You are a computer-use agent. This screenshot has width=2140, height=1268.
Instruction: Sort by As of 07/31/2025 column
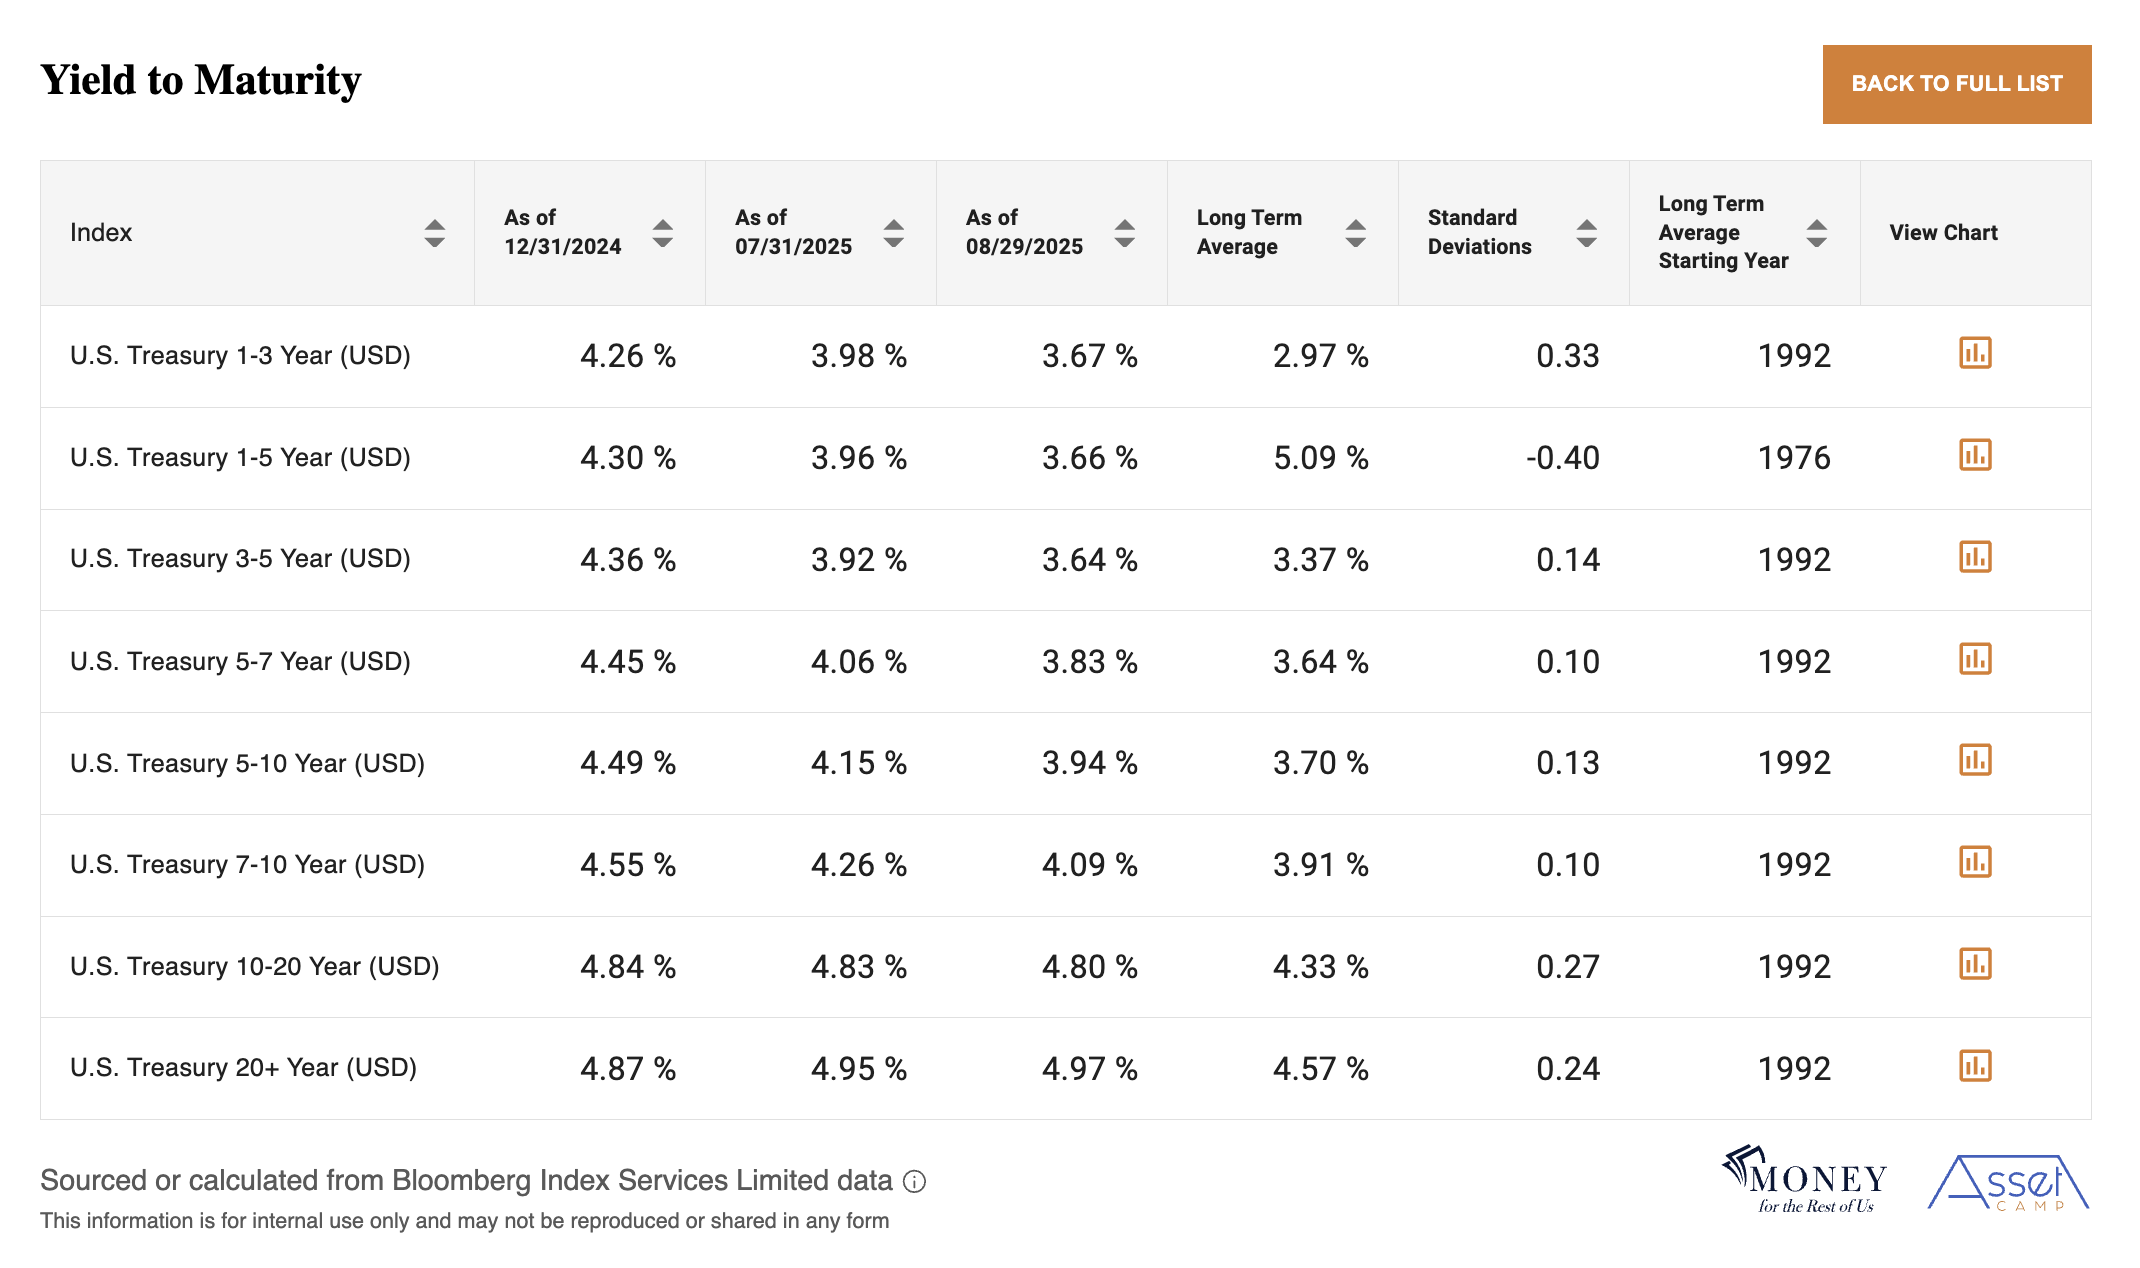(x=893, y=233)
